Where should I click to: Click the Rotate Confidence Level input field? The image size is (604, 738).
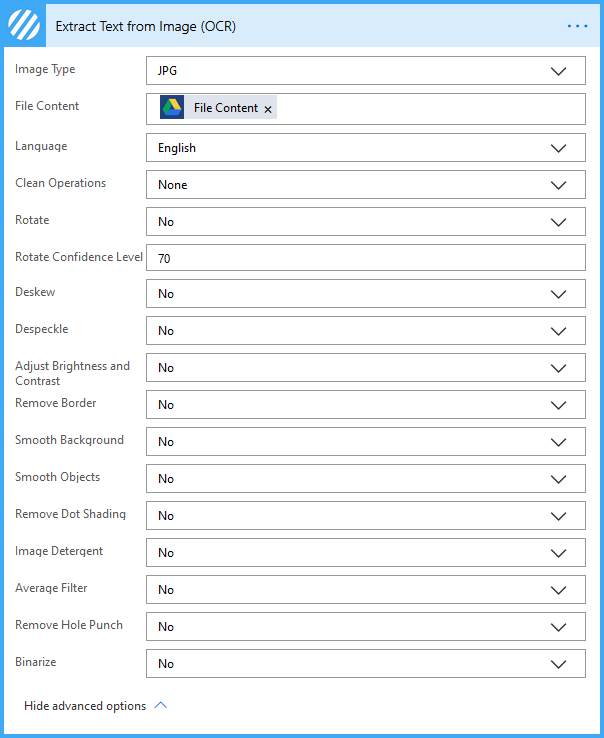click(x=366, y=257)
